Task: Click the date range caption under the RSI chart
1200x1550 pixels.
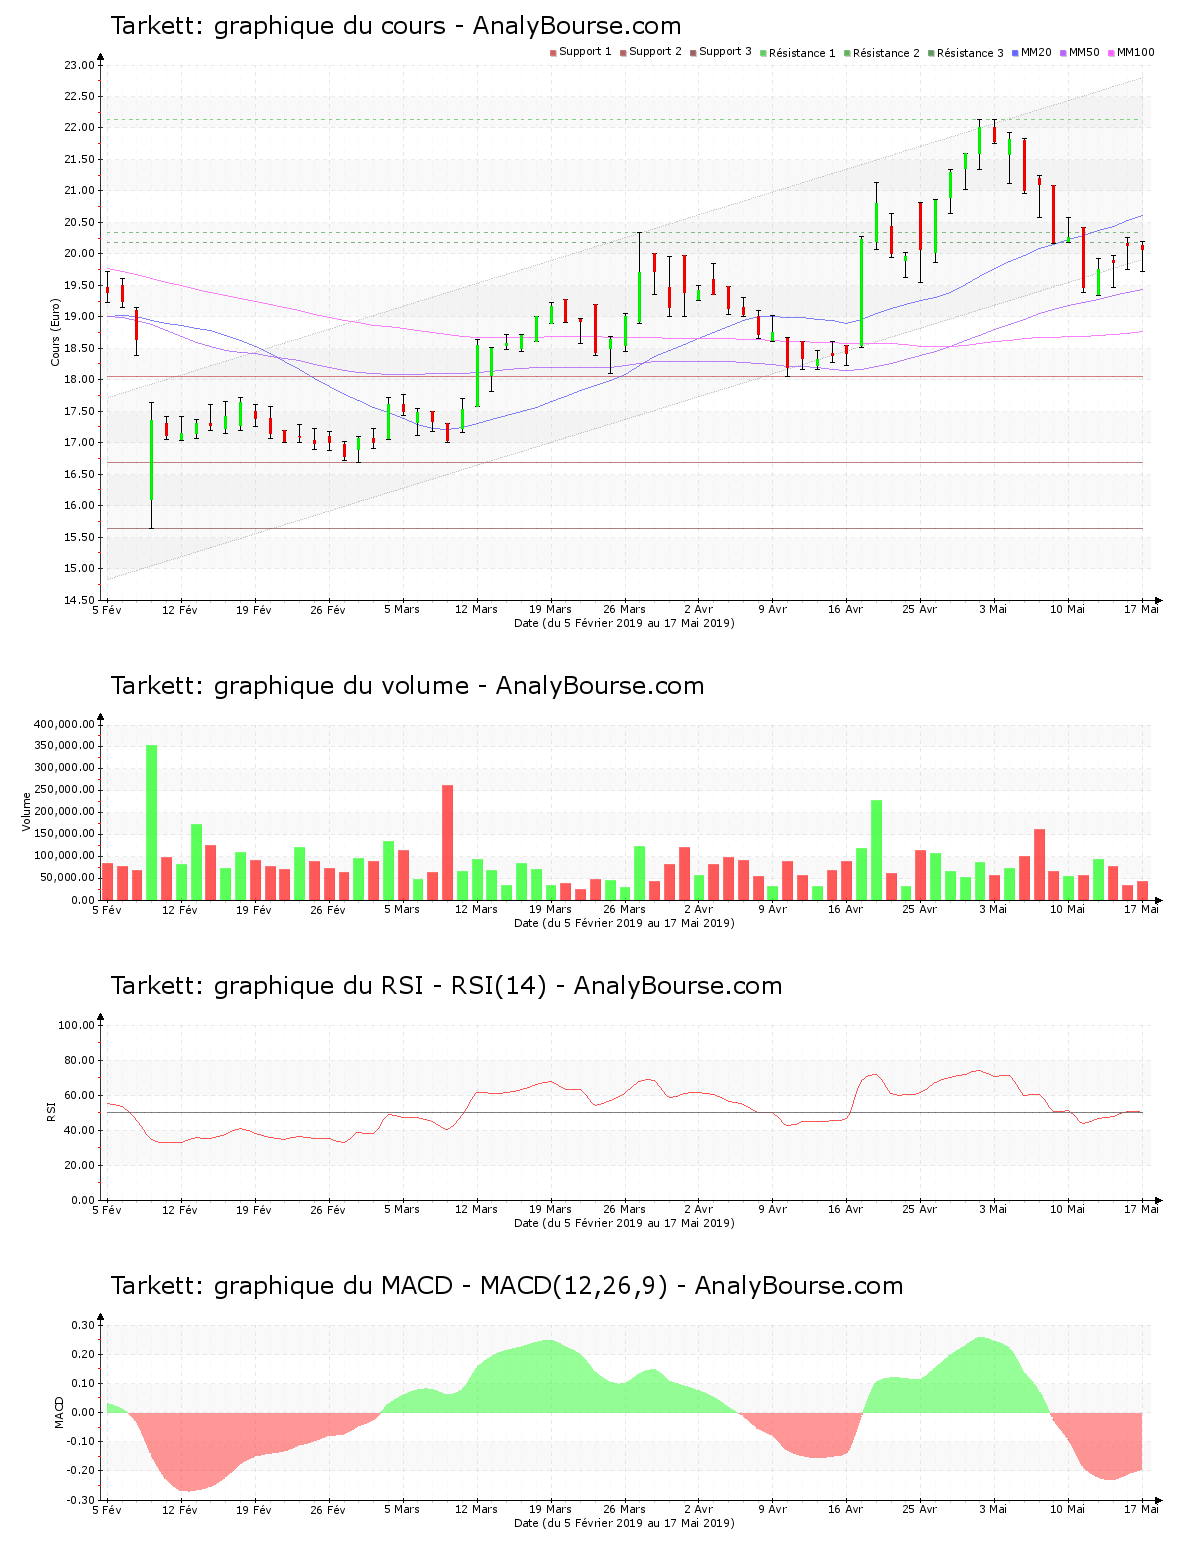Action: tap(624, 1223)
